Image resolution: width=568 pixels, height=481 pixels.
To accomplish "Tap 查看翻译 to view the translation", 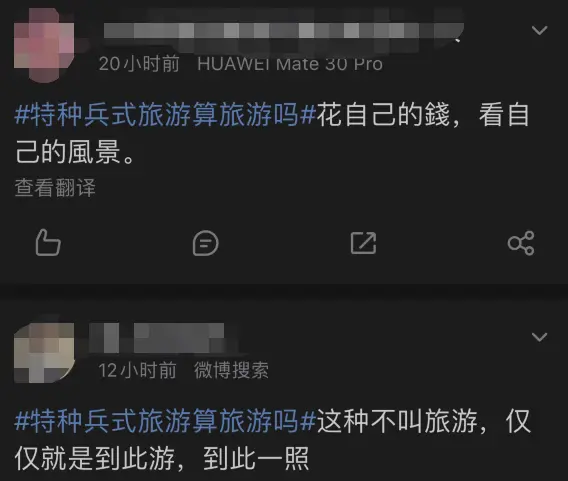I will tap(55, 188).
